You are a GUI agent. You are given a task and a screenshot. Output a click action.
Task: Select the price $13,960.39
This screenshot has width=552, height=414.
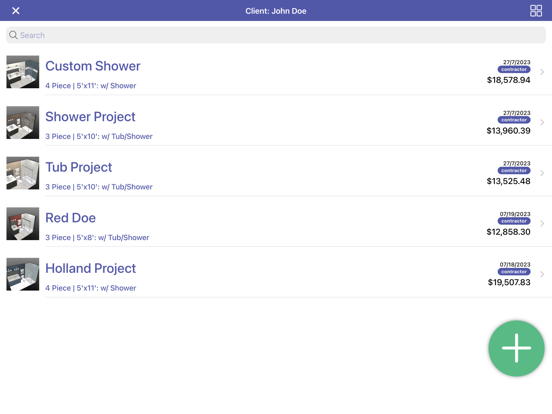click(x=508, y=131)
